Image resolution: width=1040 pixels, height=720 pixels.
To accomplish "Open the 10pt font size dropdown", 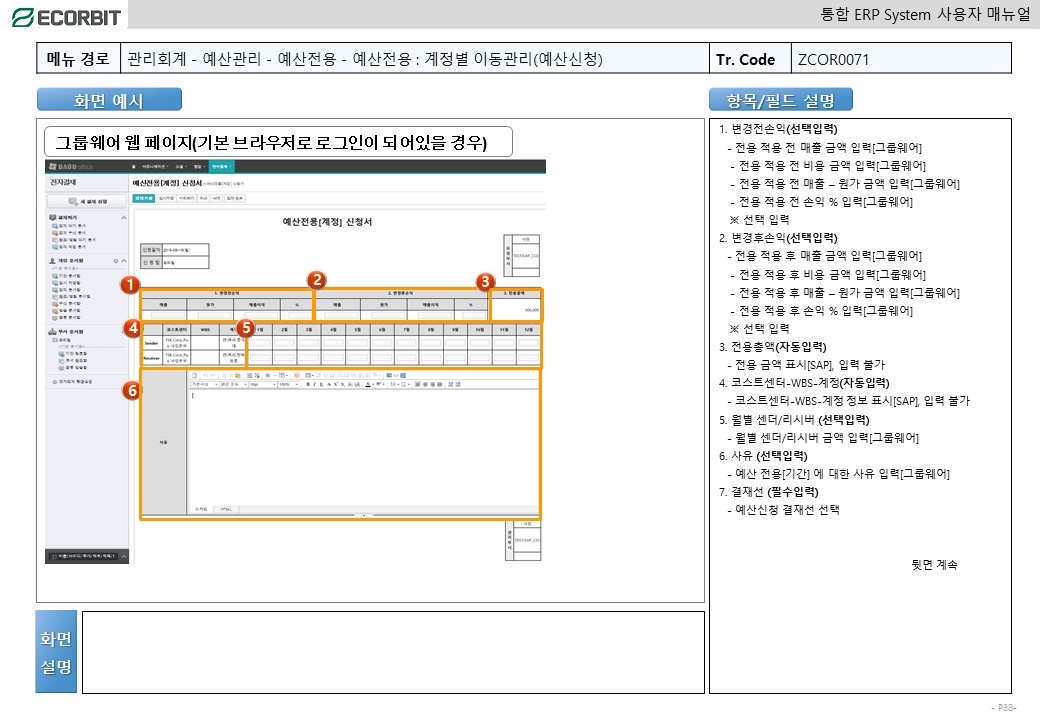I will tap(263, 385).
